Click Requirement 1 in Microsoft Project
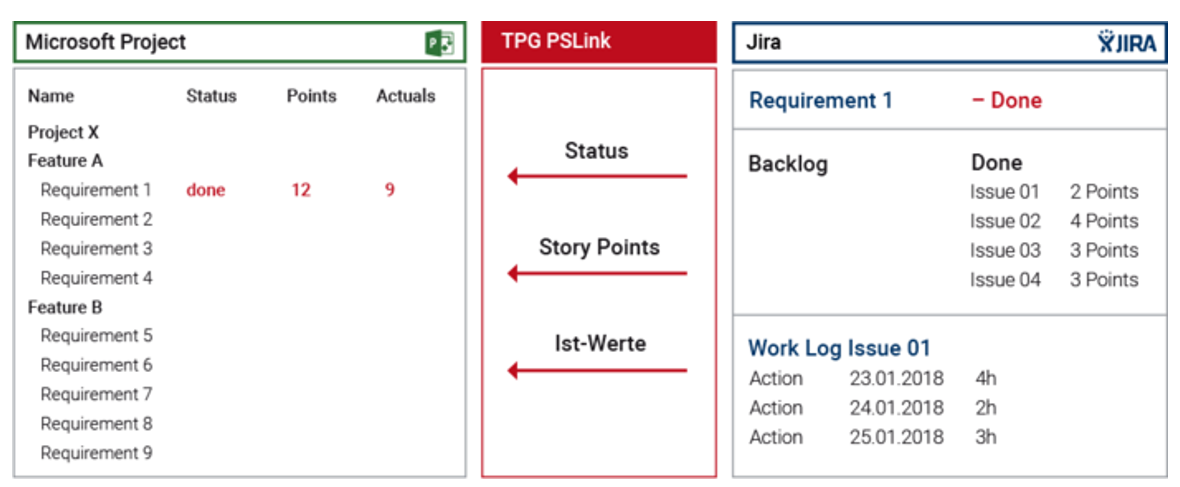The image size is (1180, 487). pyautogui.click(x=96, y=190)
